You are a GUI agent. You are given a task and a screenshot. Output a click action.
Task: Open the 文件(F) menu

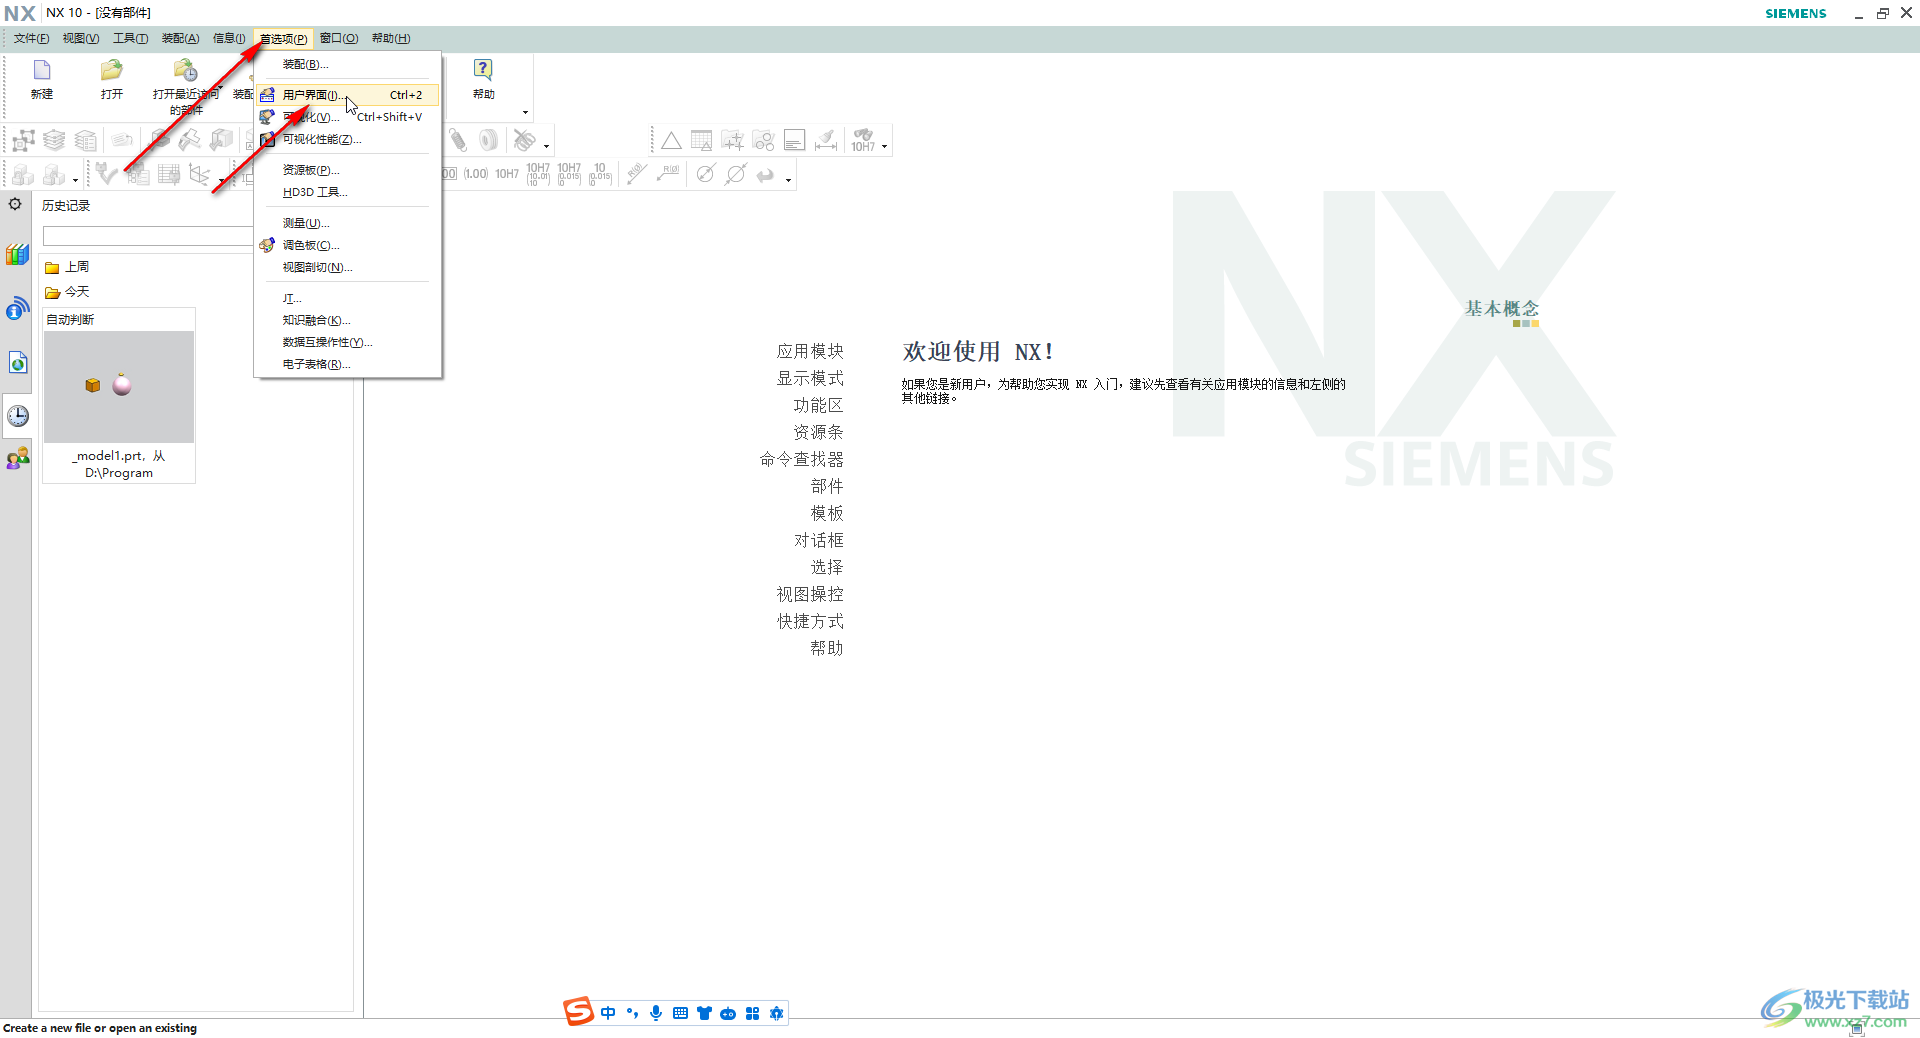click(x=31, y=38)
